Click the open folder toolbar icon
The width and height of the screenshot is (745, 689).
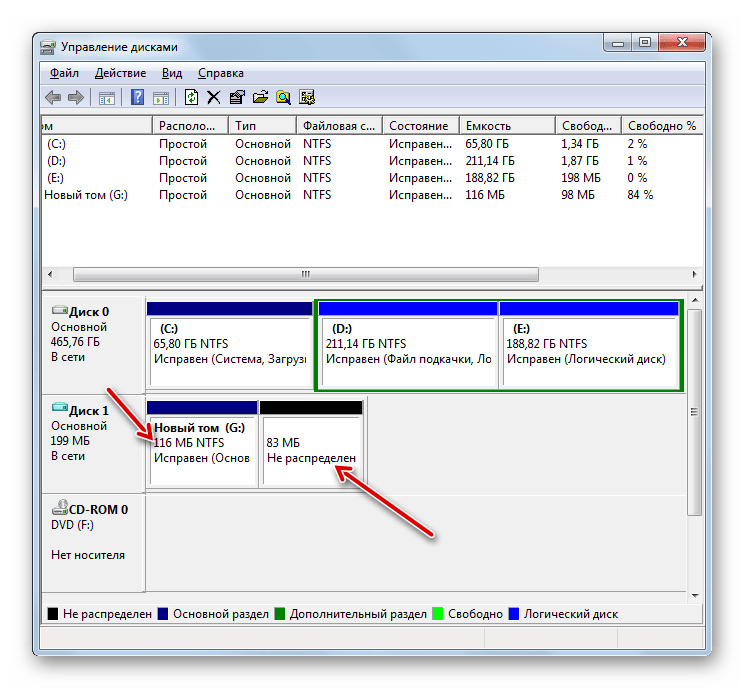260,97
